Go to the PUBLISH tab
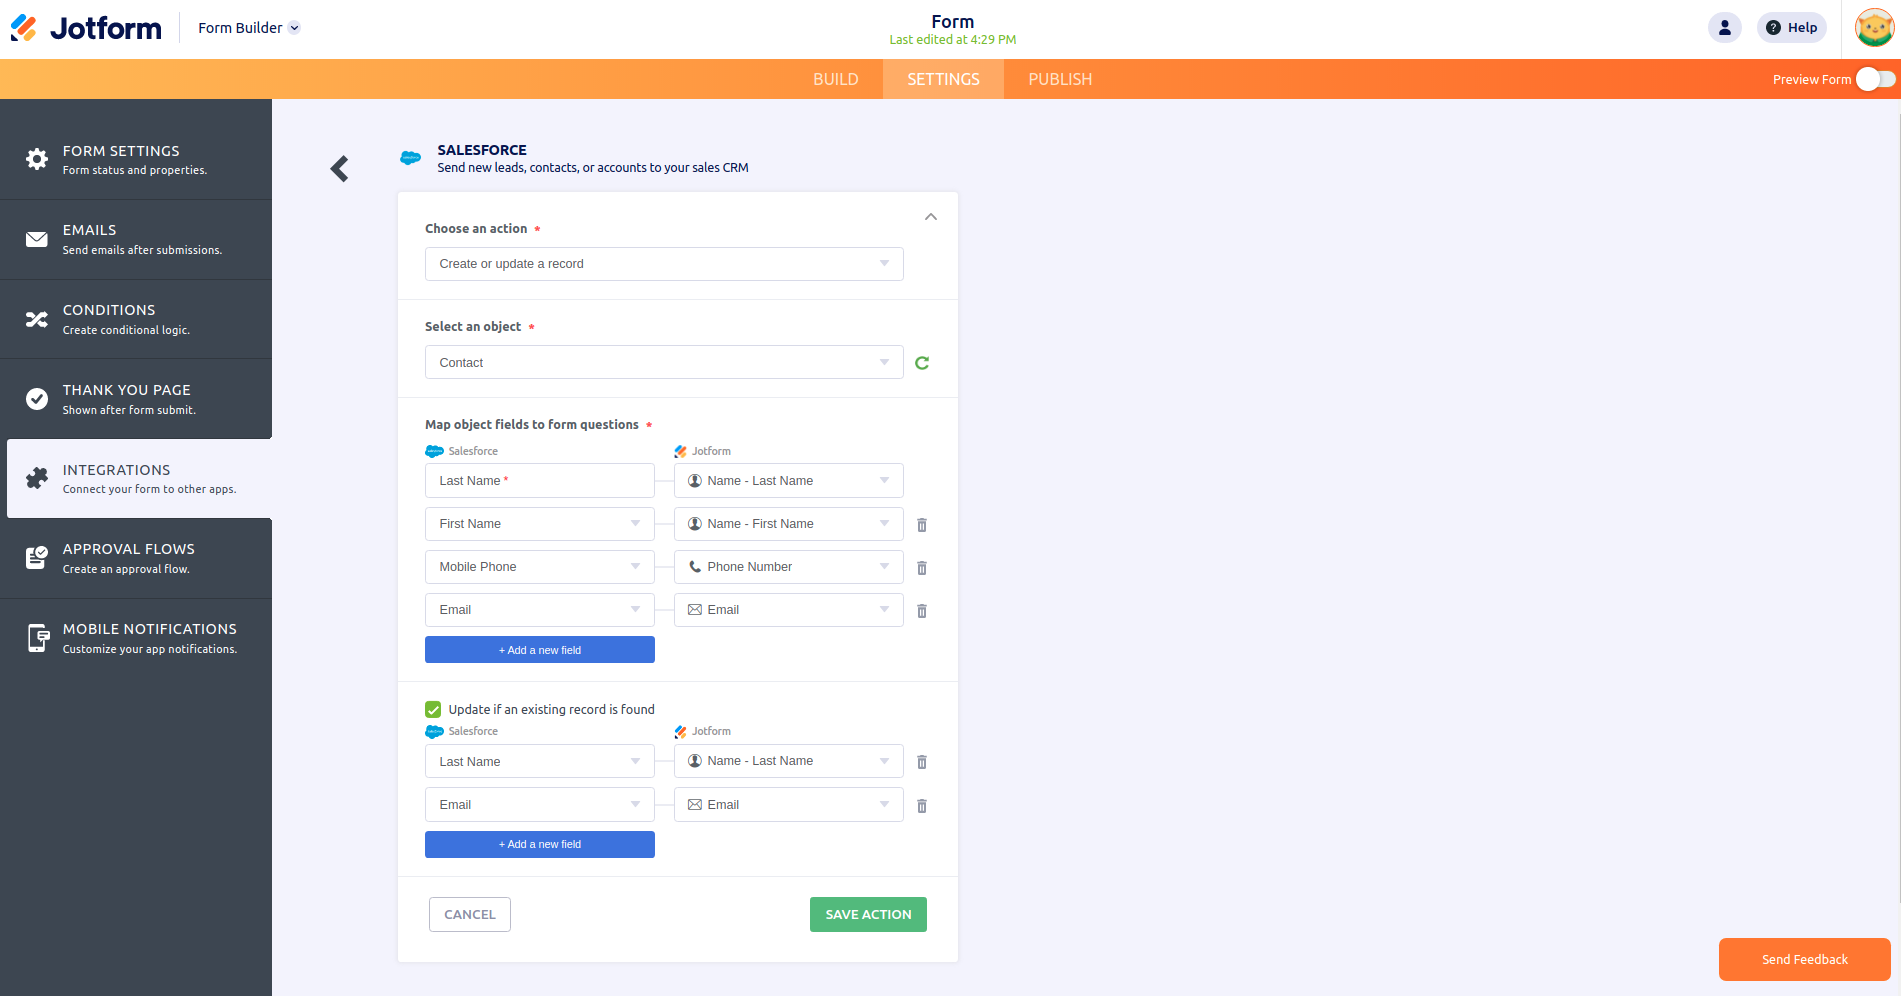This screenshot has height=996, width=1901. tap(1059, 80)
